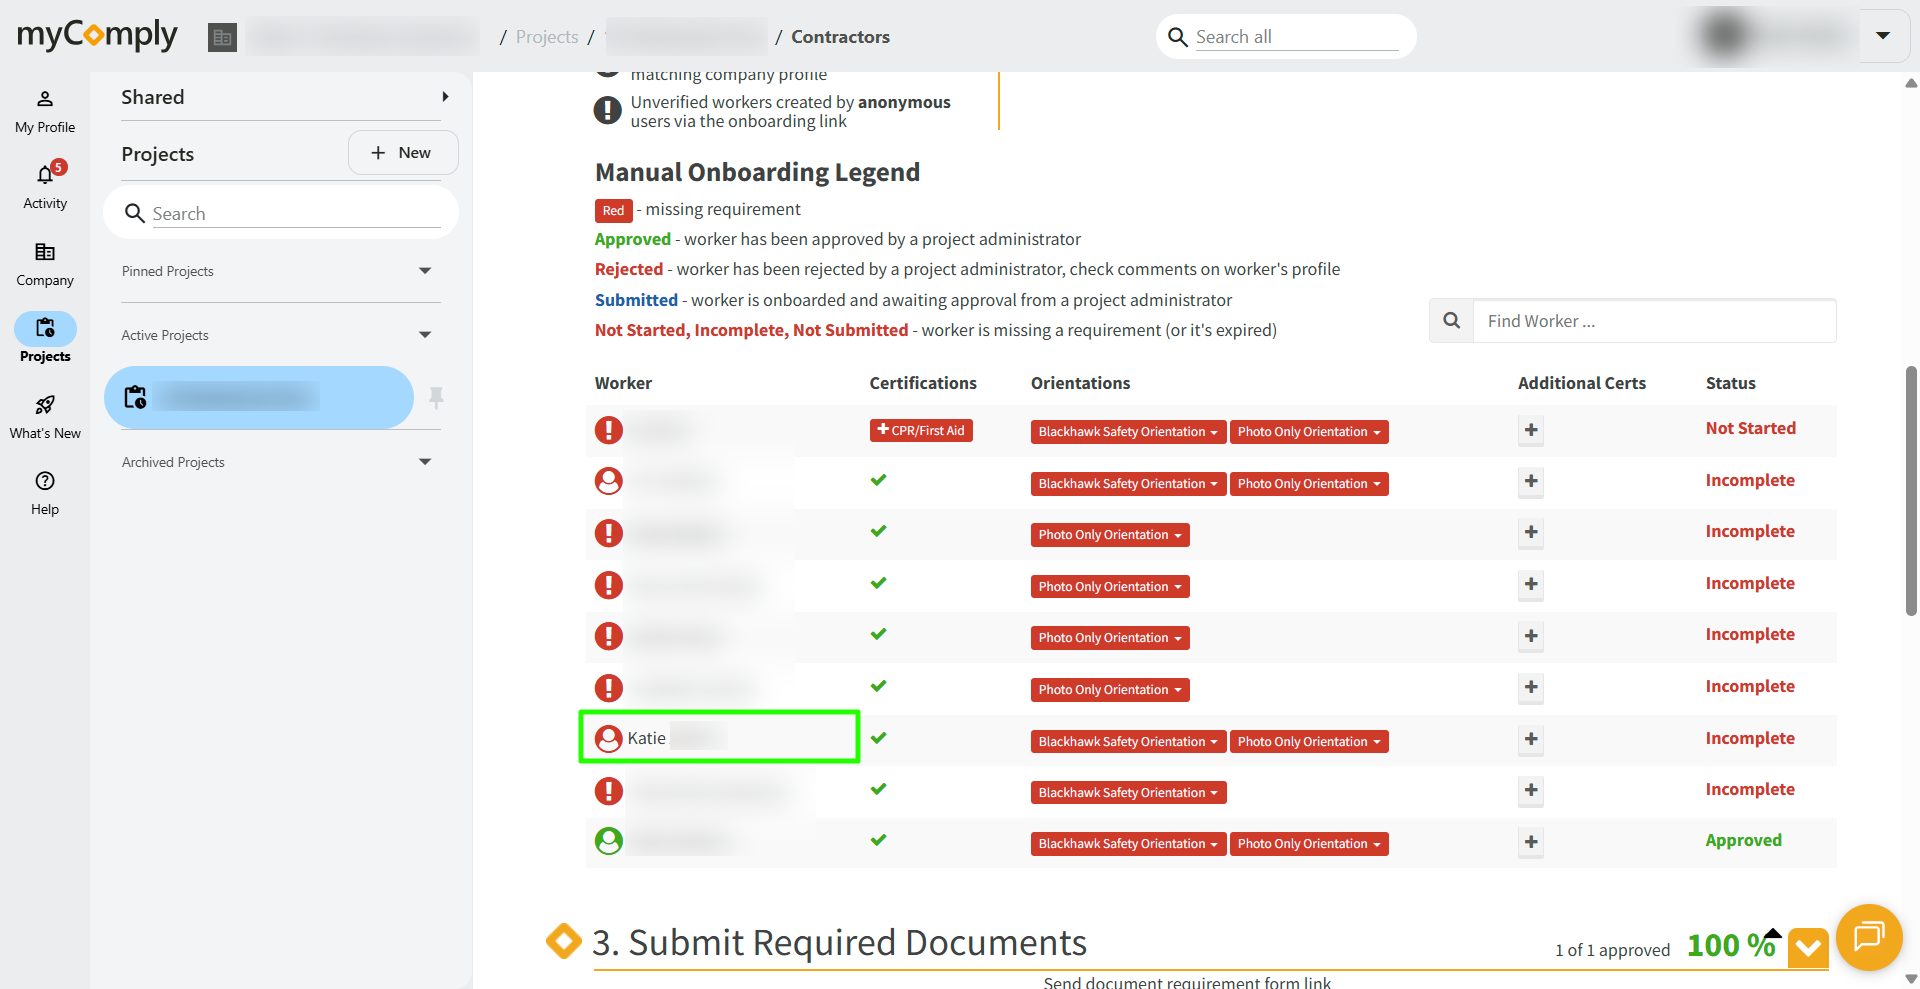This screenshot has height=989, width=1920.
Task: Click the header search magnifier icon
Action: (1178, 37)
